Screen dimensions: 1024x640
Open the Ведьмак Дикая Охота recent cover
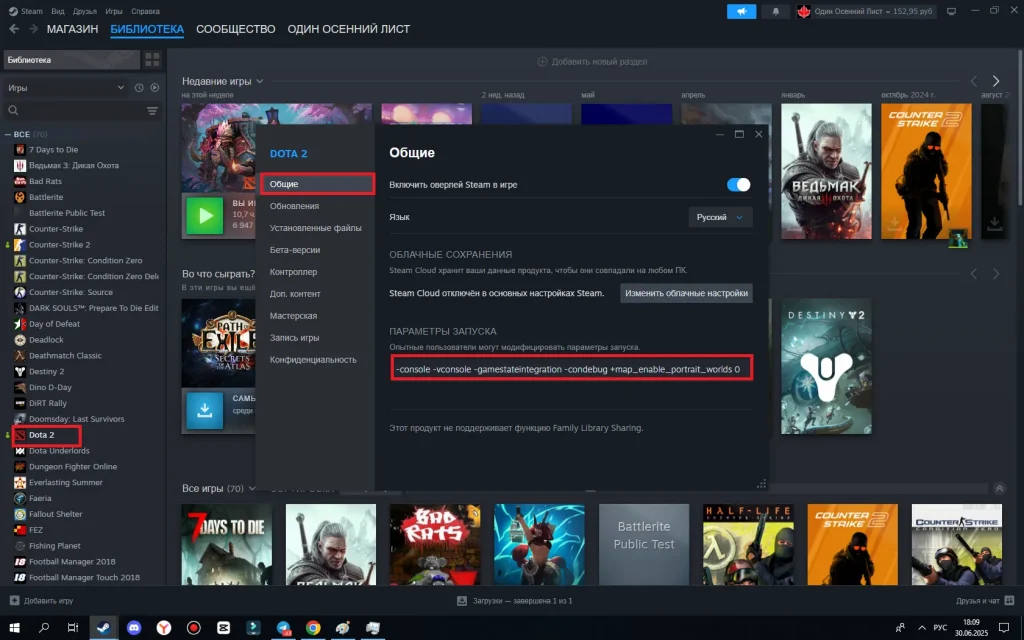[x=826, y=171]
